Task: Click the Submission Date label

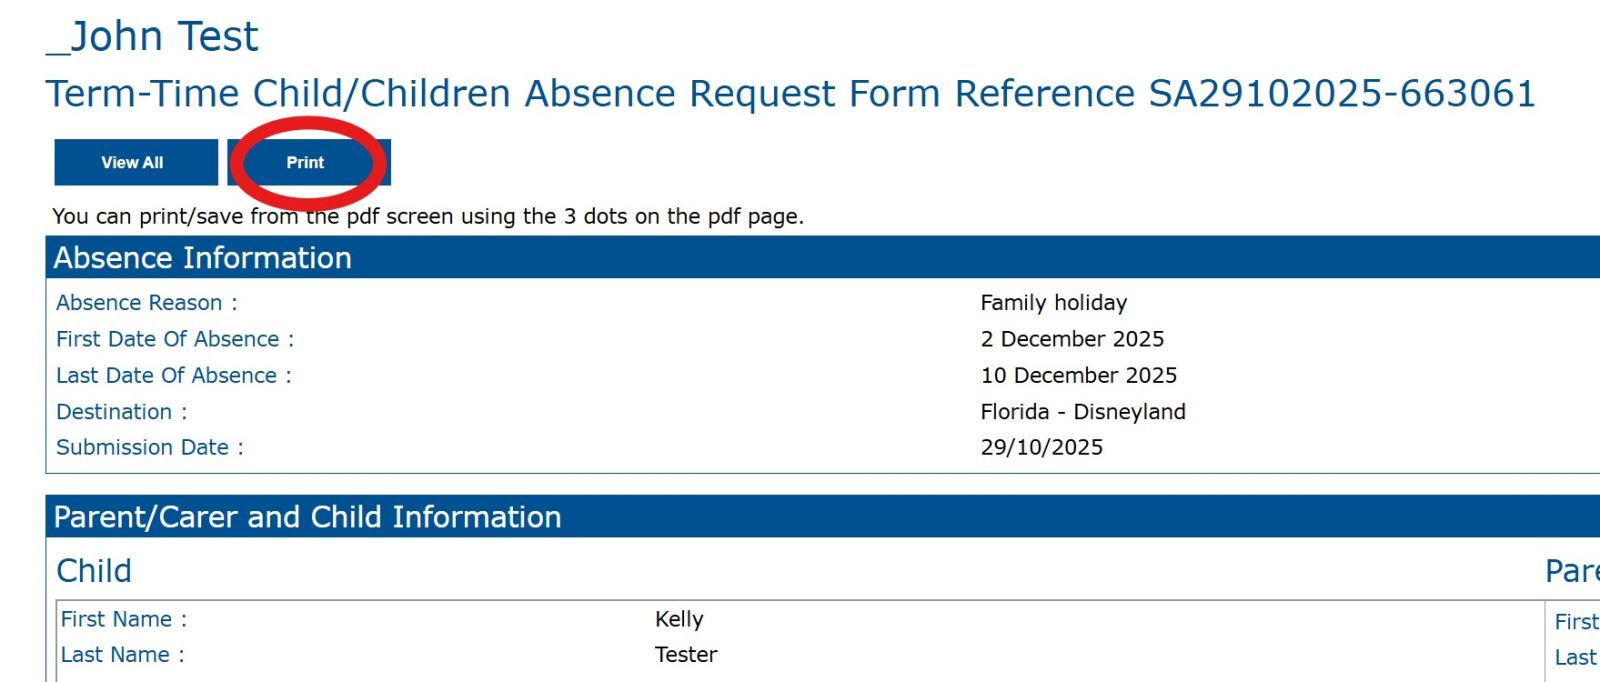Action: point(149,448)
